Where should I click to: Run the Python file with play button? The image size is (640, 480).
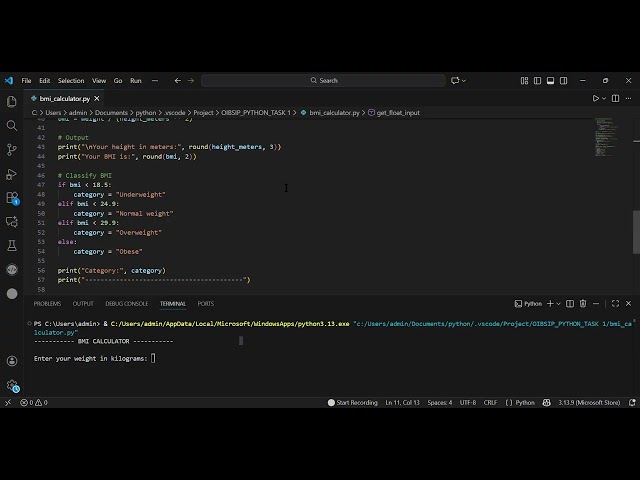[x=596, y=98]
